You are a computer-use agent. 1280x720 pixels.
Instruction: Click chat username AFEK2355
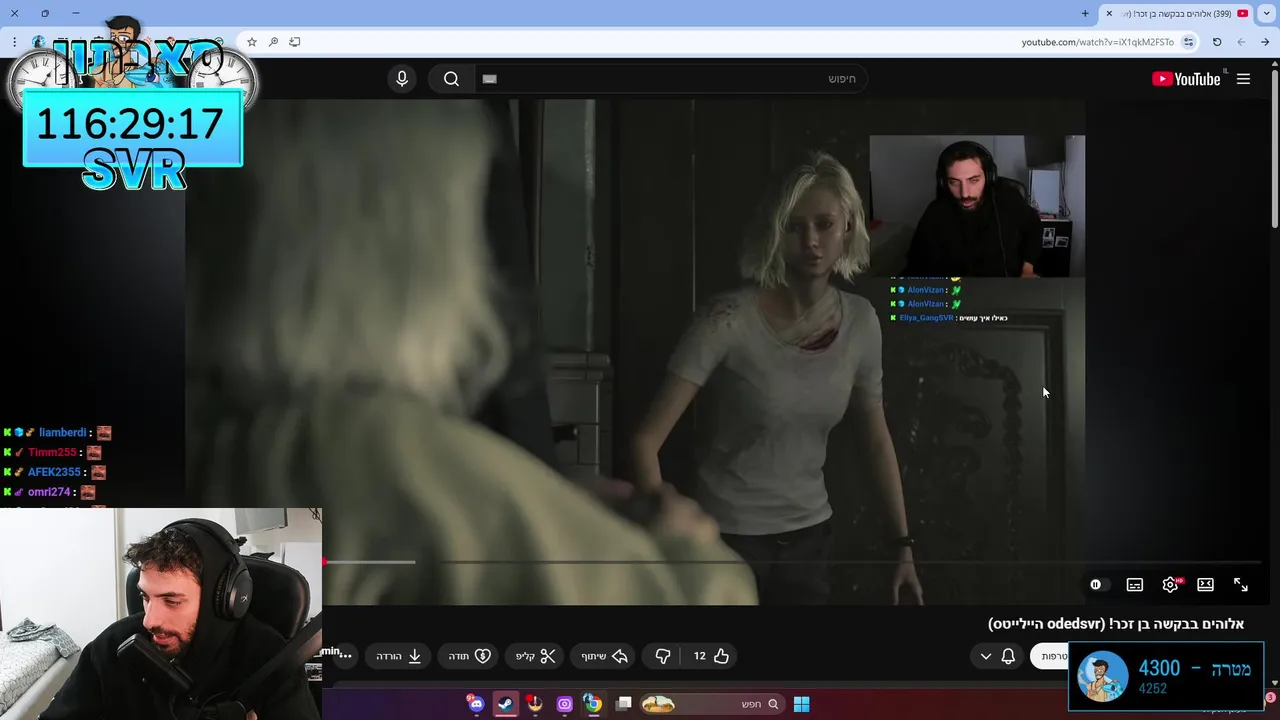(54, 472)
